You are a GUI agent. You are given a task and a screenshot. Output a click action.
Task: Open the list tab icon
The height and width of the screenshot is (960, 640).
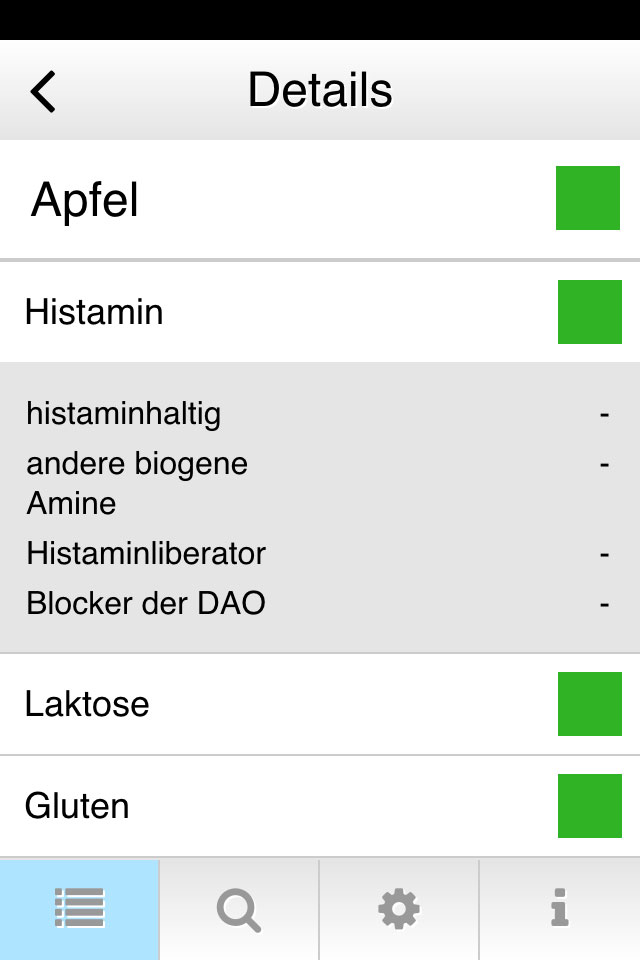point(80,909)
